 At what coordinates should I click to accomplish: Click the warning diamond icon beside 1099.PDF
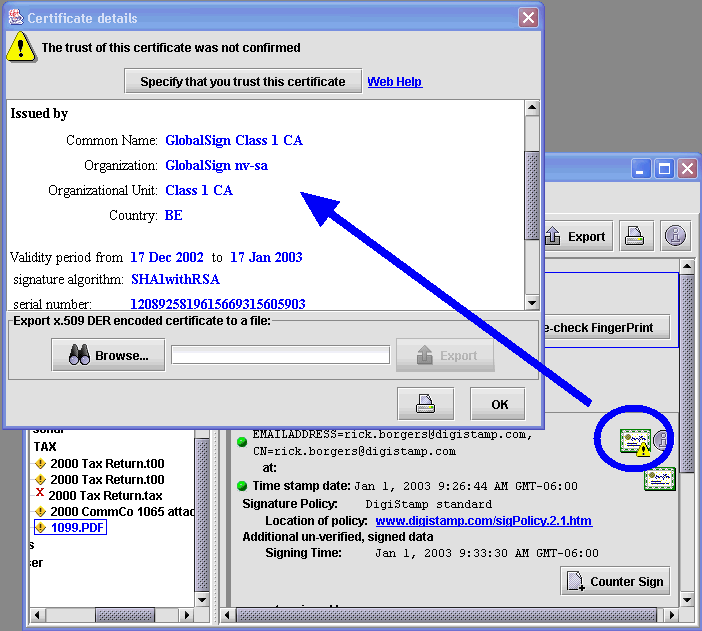click(41, 528)
